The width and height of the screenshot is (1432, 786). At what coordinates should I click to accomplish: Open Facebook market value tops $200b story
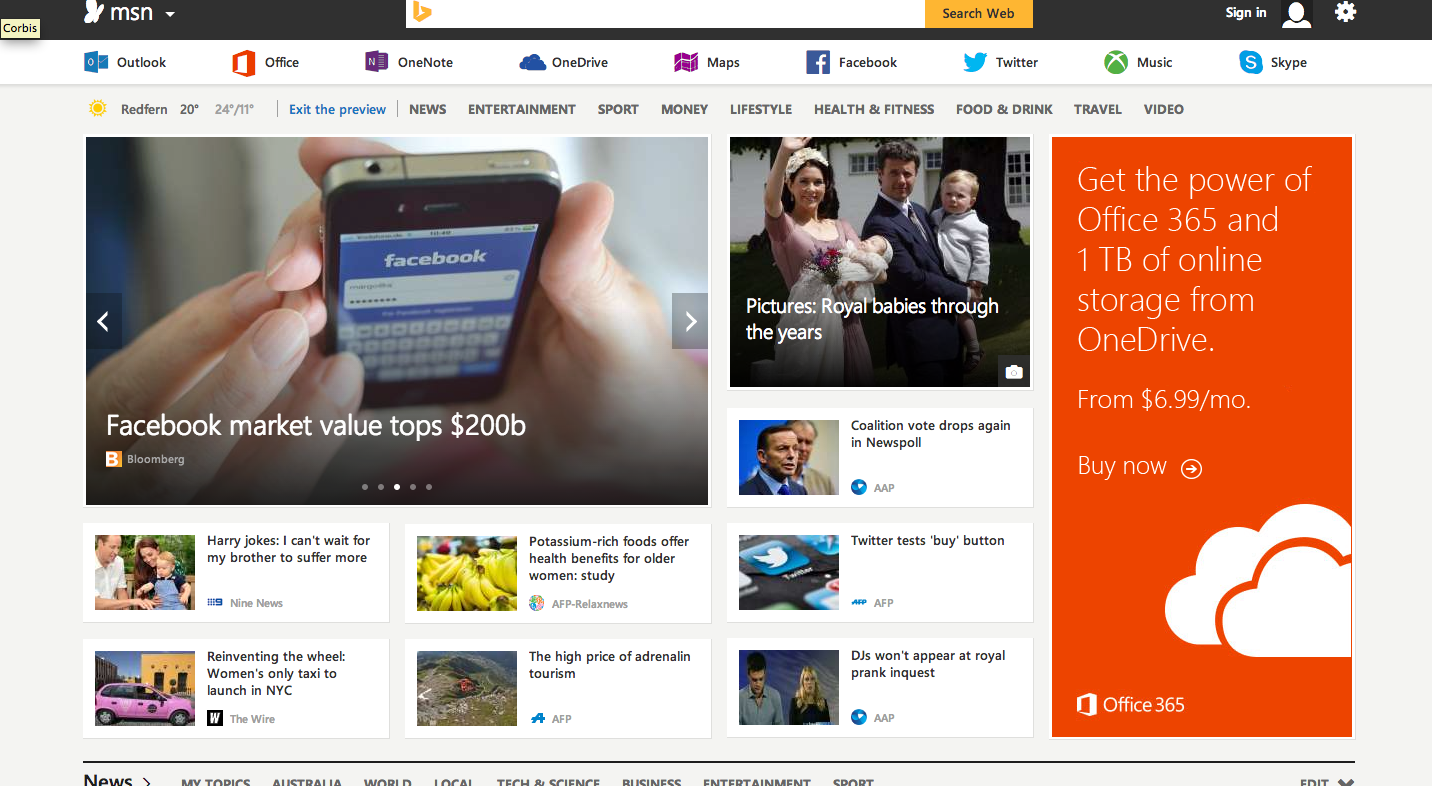[316, 425]
